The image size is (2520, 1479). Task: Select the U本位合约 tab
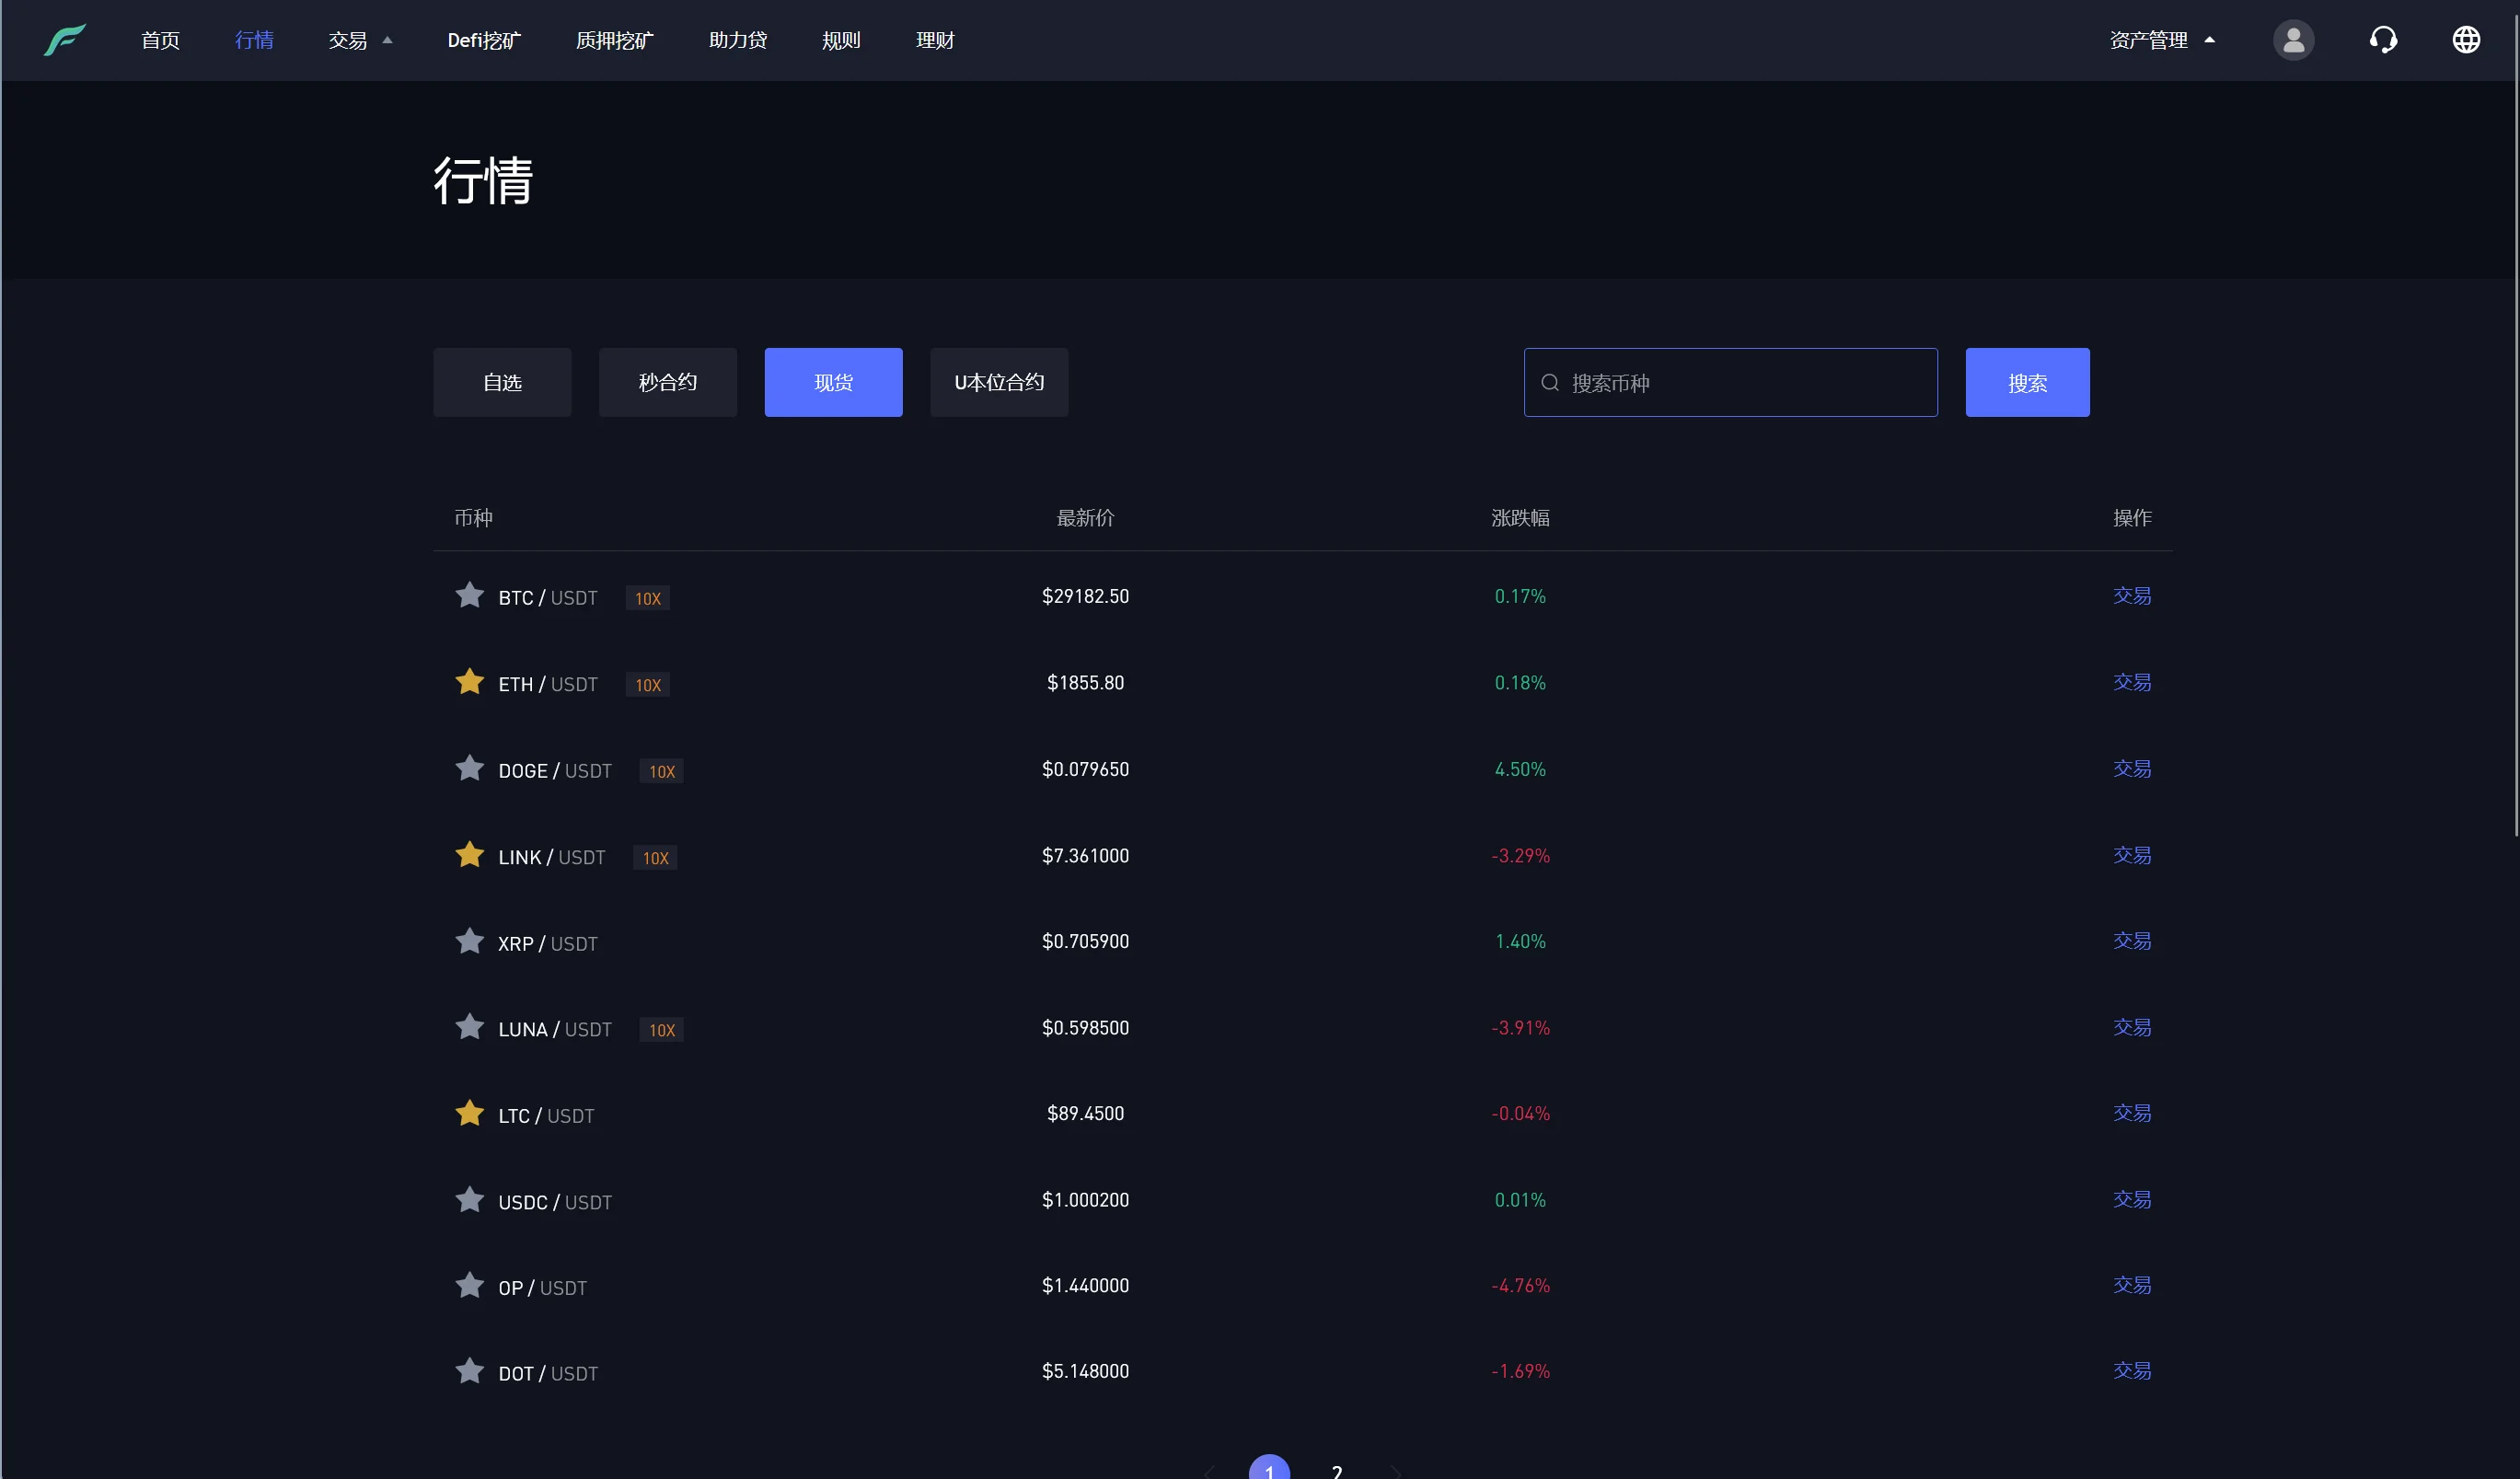click(998, 382)
